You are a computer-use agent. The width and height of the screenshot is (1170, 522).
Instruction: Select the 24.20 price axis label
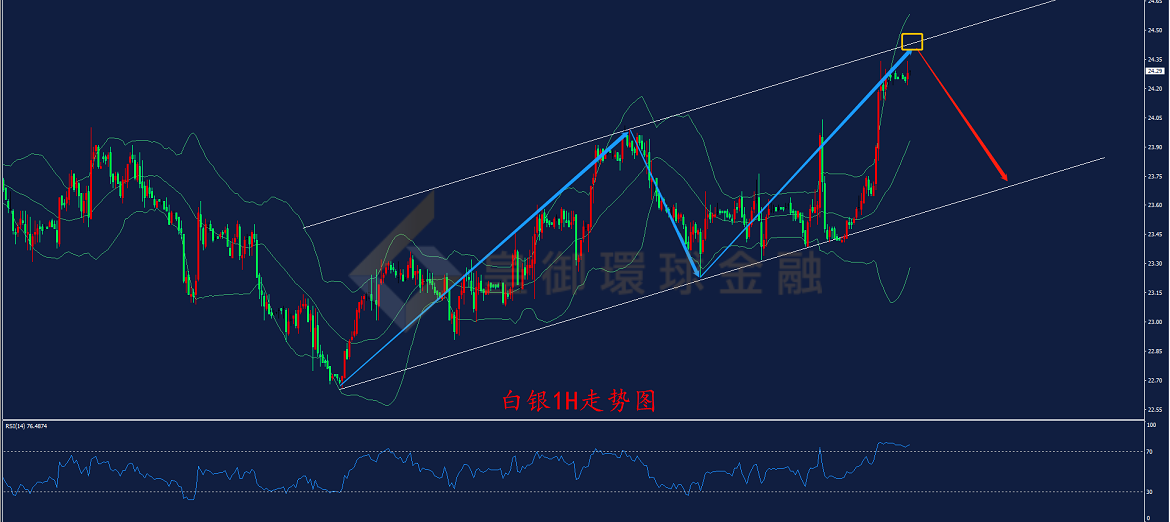[1156, 89]
